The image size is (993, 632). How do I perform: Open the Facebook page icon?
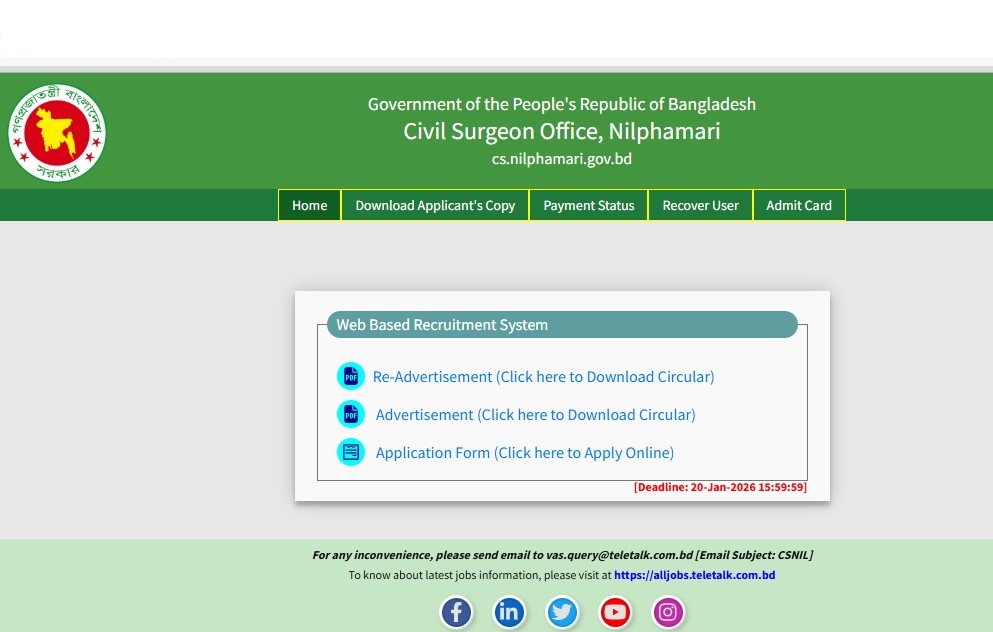pyautogui.click(x=456, y=611)
